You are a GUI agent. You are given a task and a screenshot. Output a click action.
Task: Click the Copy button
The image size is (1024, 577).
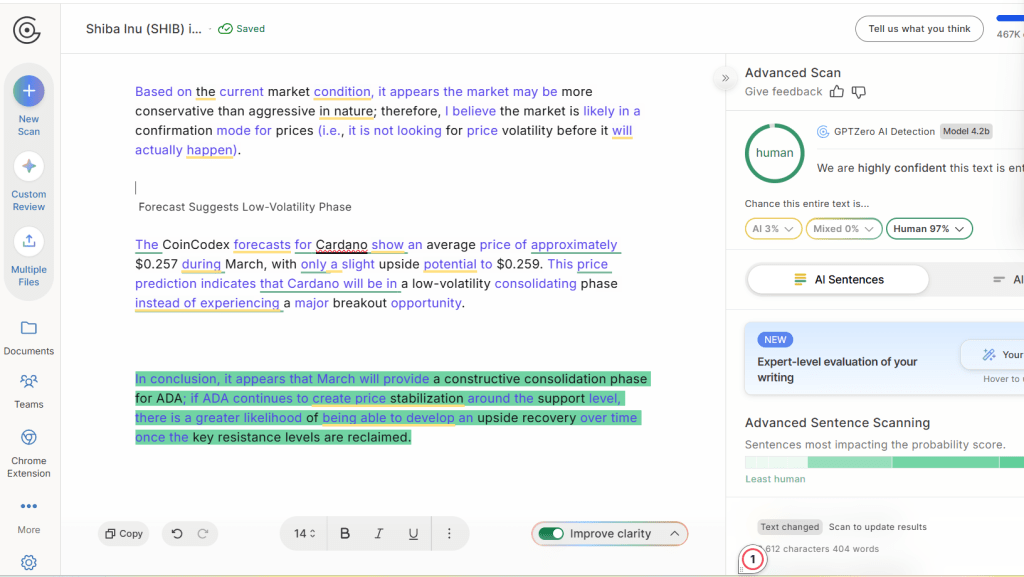pos(124,534)
